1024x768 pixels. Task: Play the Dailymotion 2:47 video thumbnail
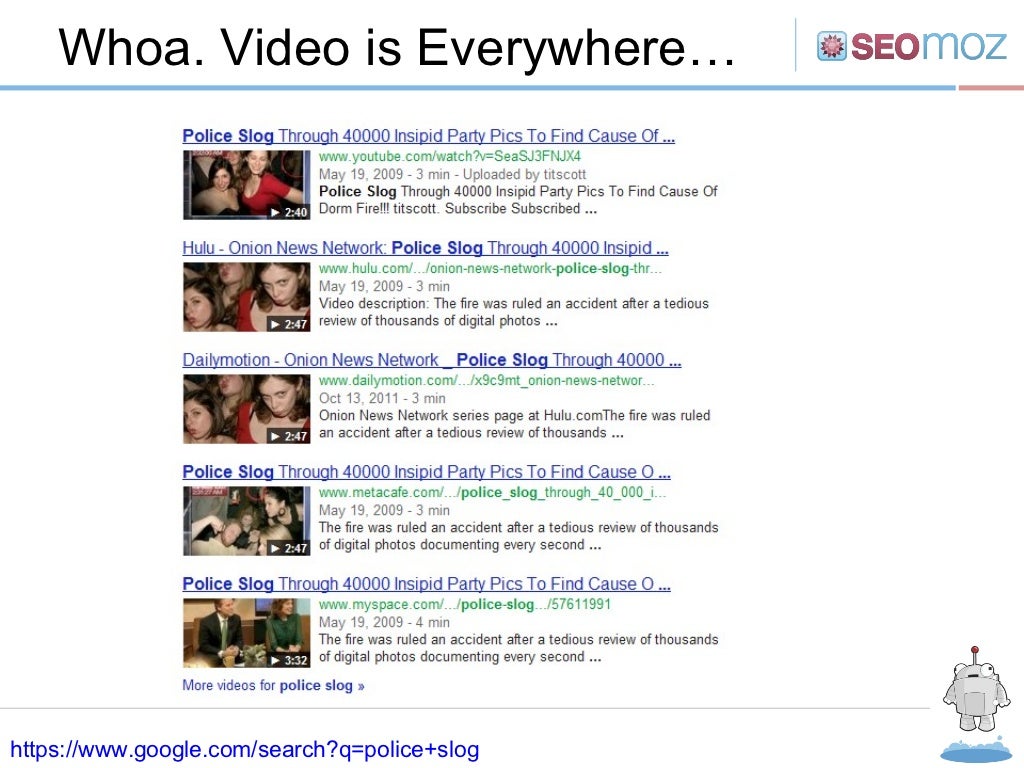point(246,409)
